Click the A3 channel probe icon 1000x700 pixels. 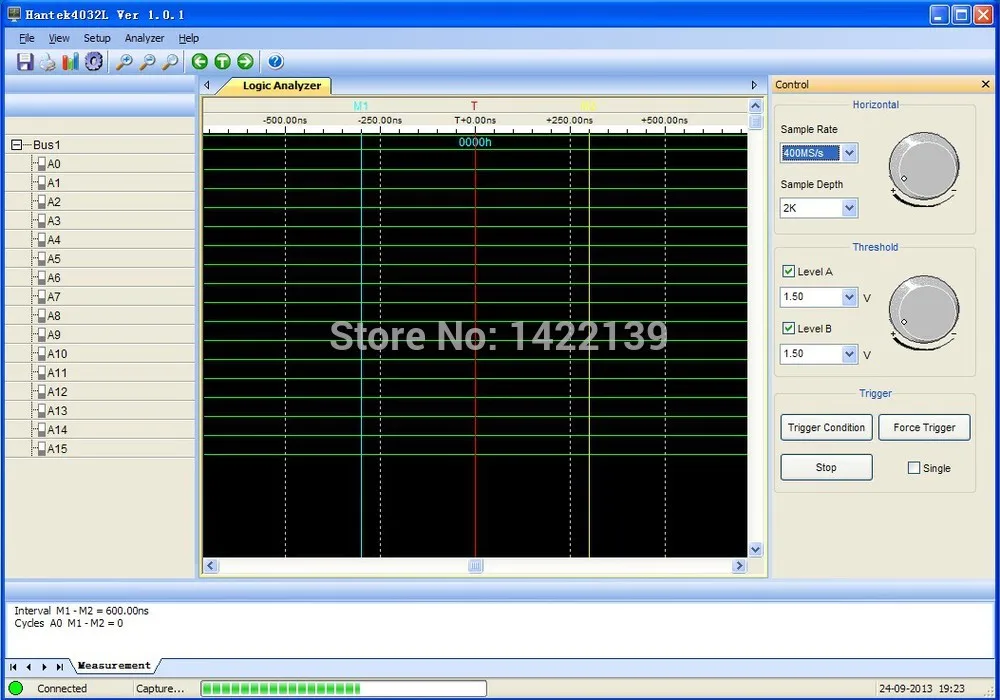pyautogui.click(x=41, y=221)
